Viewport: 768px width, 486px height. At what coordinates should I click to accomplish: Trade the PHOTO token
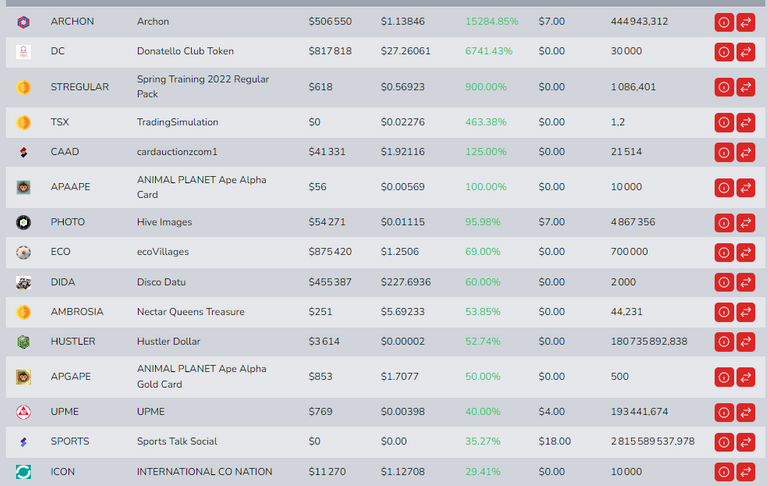tap(745, 223)
